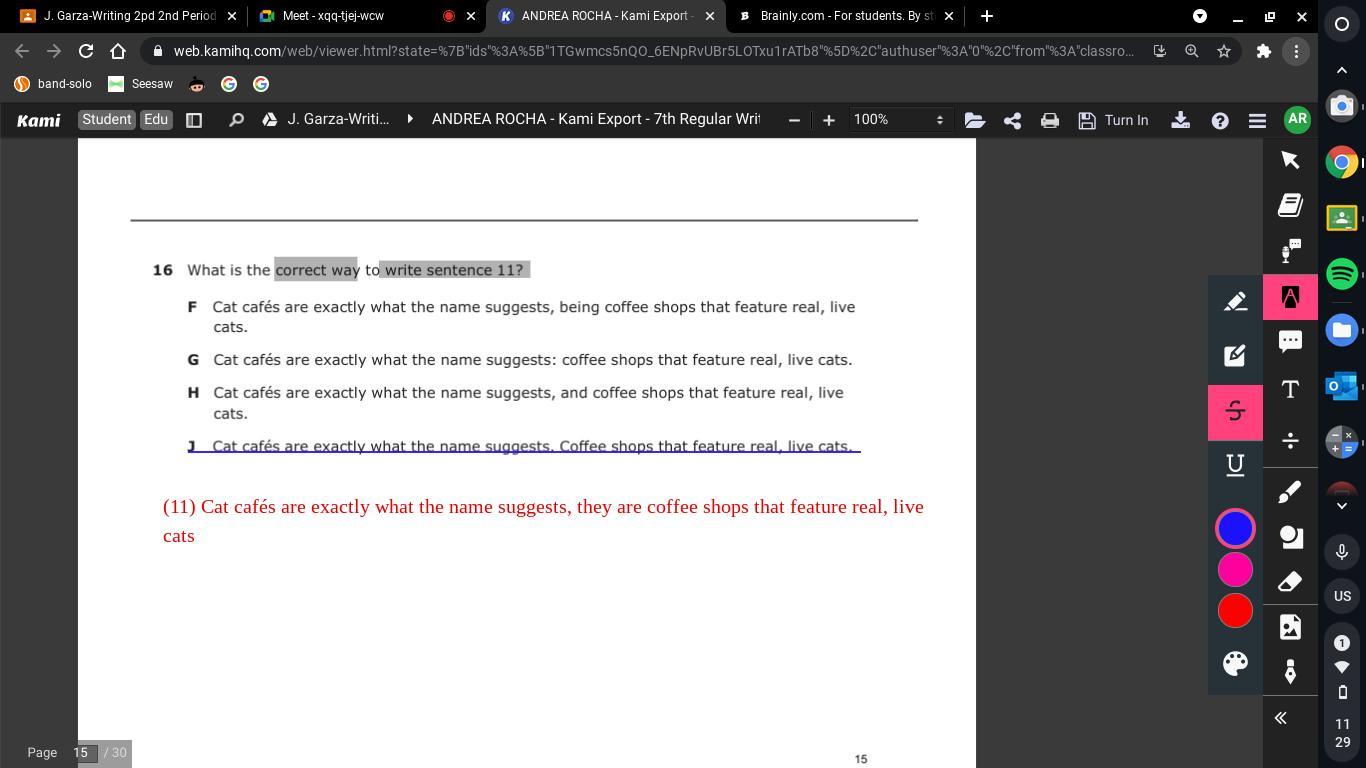
Task: Toggle the microphone in the shelf
Action: coord(1342,552)
